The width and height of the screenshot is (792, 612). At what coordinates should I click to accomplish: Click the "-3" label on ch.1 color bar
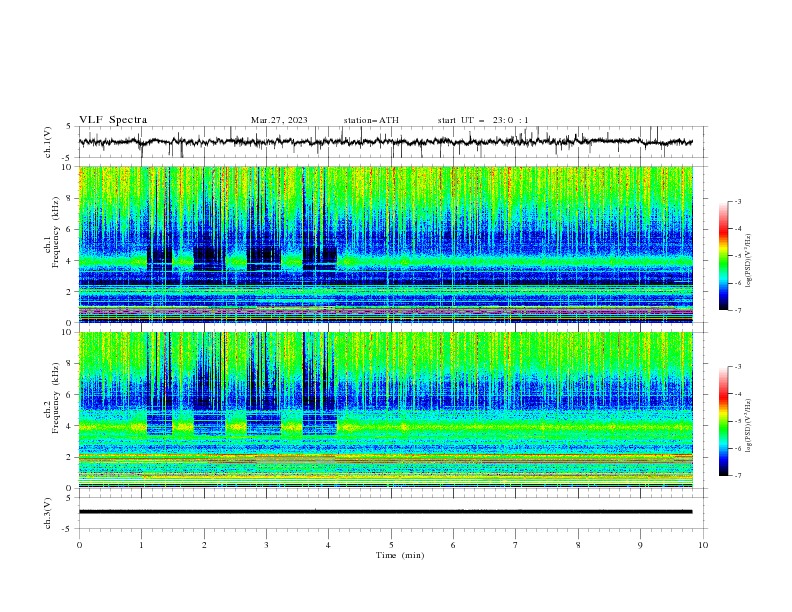tap(738, 201)
